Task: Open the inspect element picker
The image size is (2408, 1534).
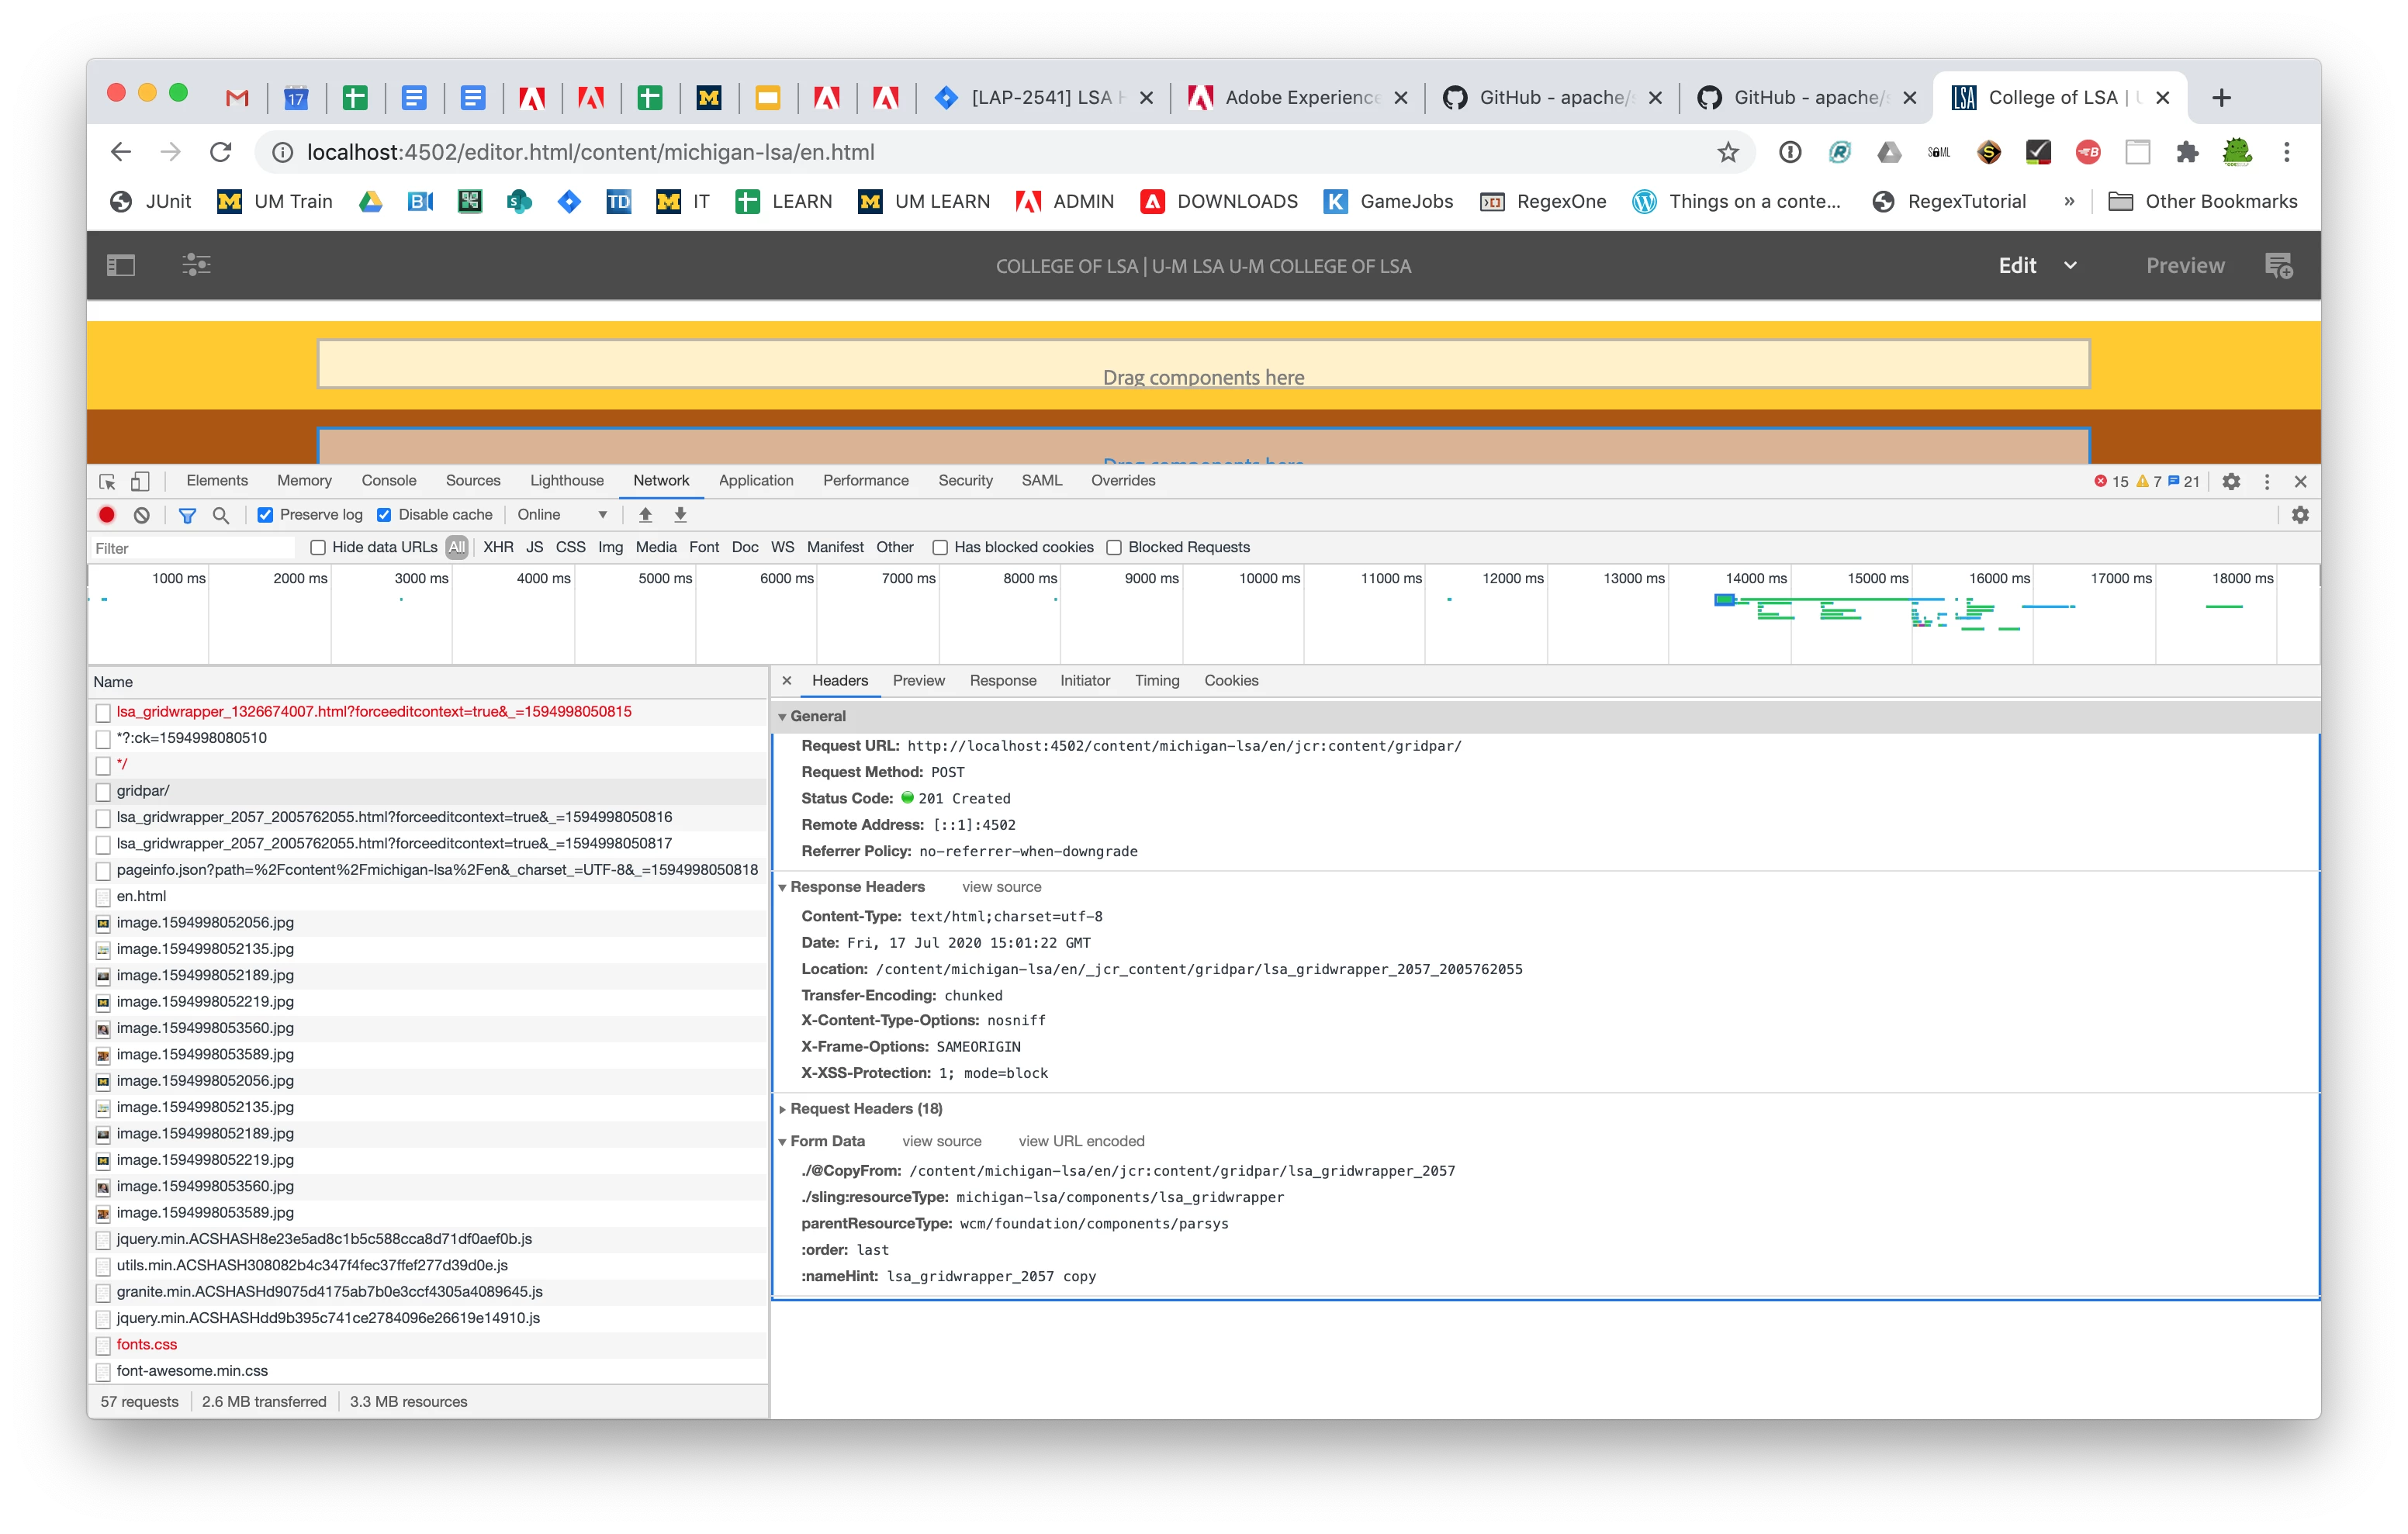Action: [108, 481]
